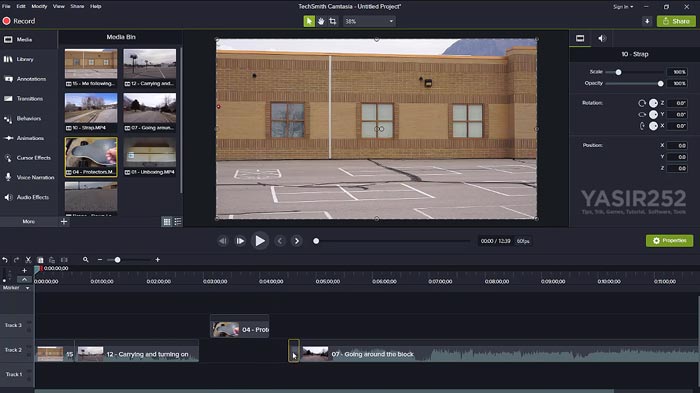The width and height of the screenshot is (700, 393).
Task: Click the timeline magnifier zoom icon
Action: (86, 259)
